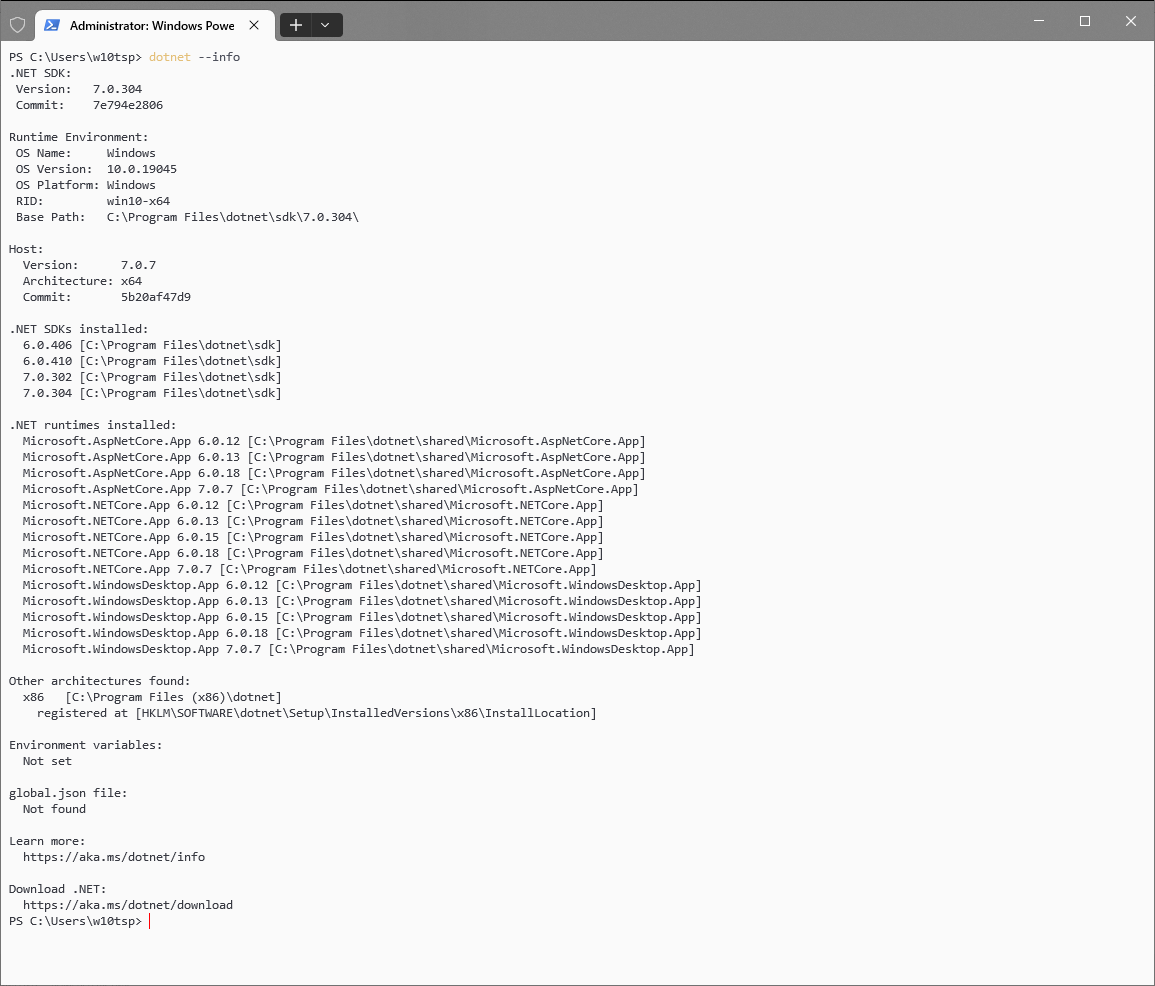Open the aka.ms/dotnet/download link
Screen dimensions: 1155x986
(x=128, y=905)
